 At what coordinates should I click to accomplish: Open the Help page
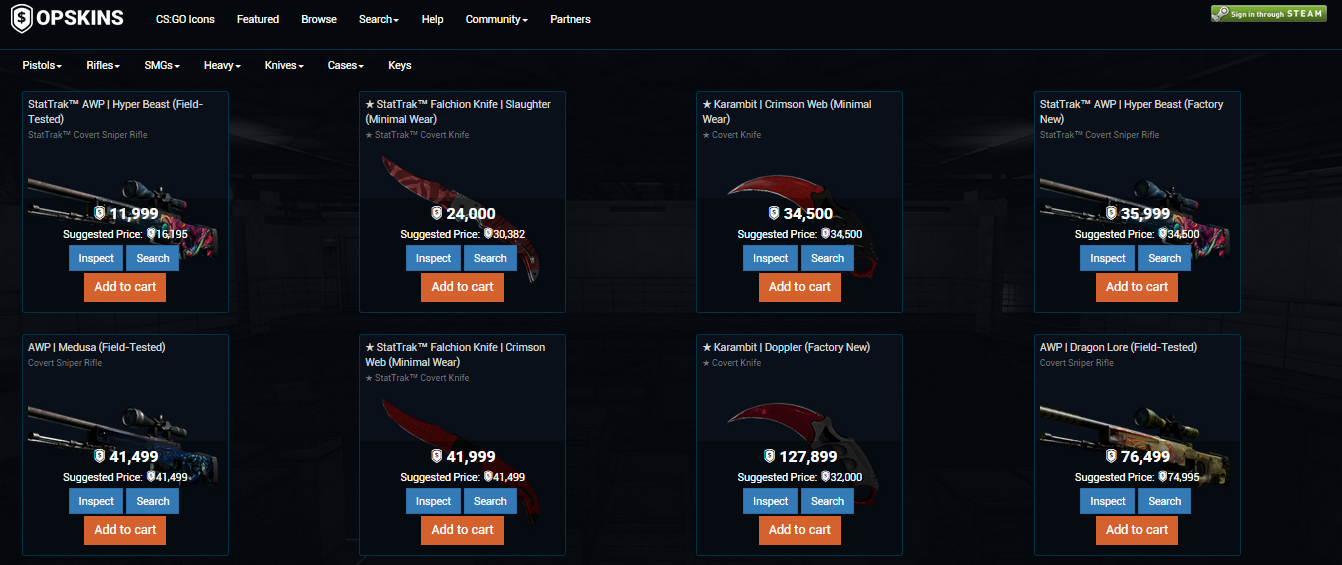(x=432, y=19)
